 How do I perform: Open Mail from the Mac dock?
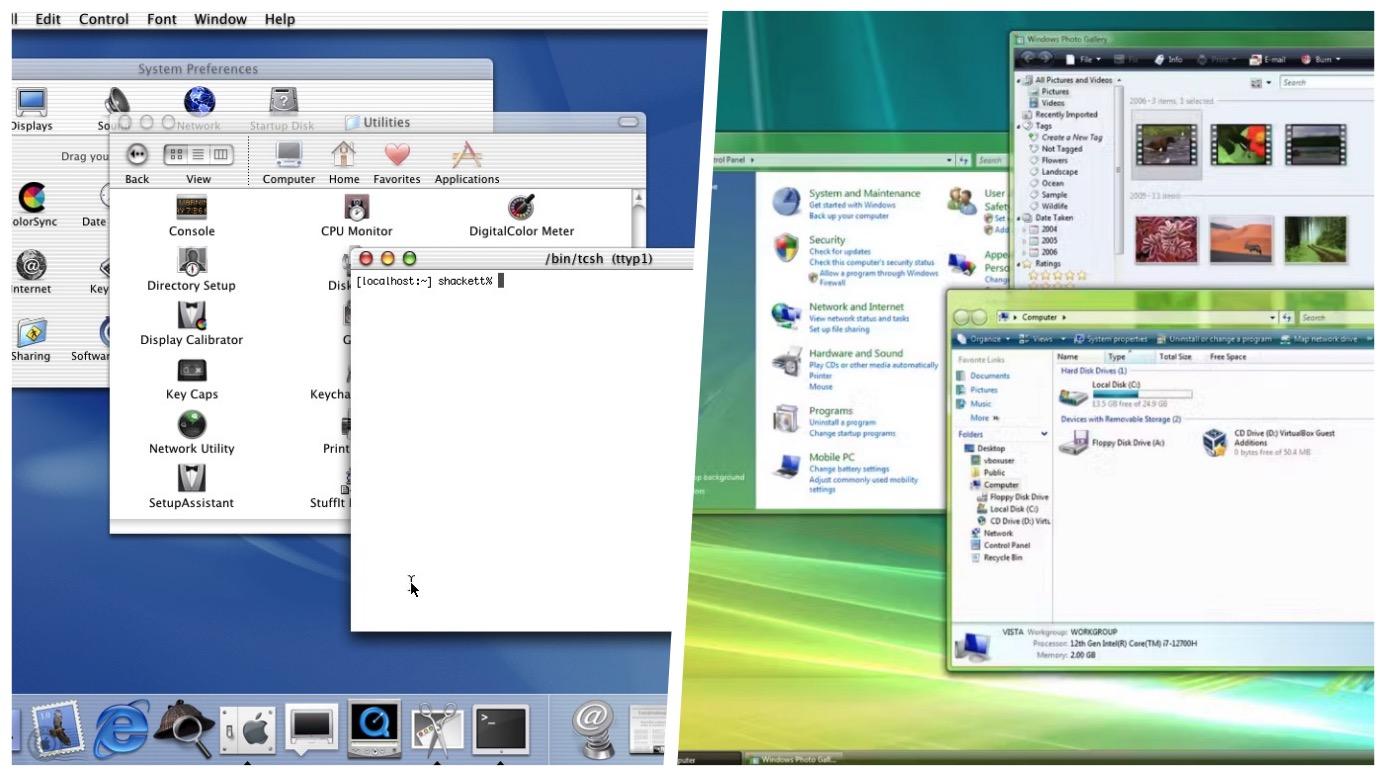[x=55, y=731]
